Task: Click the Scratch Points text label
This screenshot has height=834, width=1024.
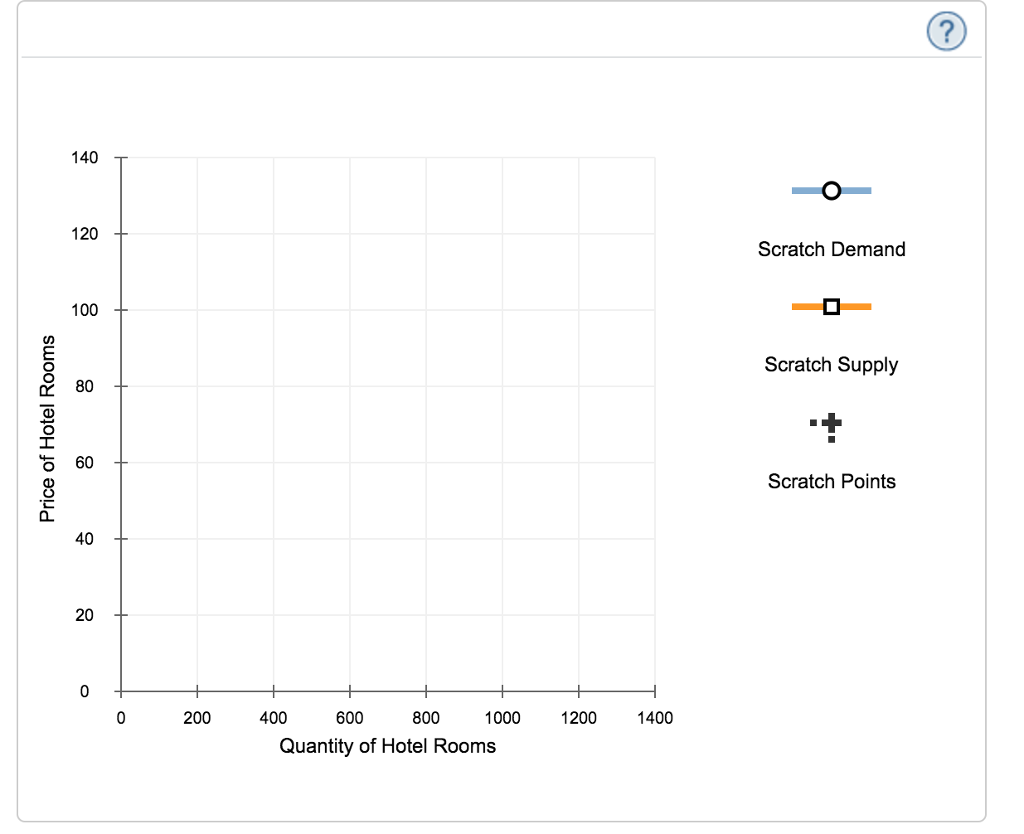Action: [x=831, y=481]
